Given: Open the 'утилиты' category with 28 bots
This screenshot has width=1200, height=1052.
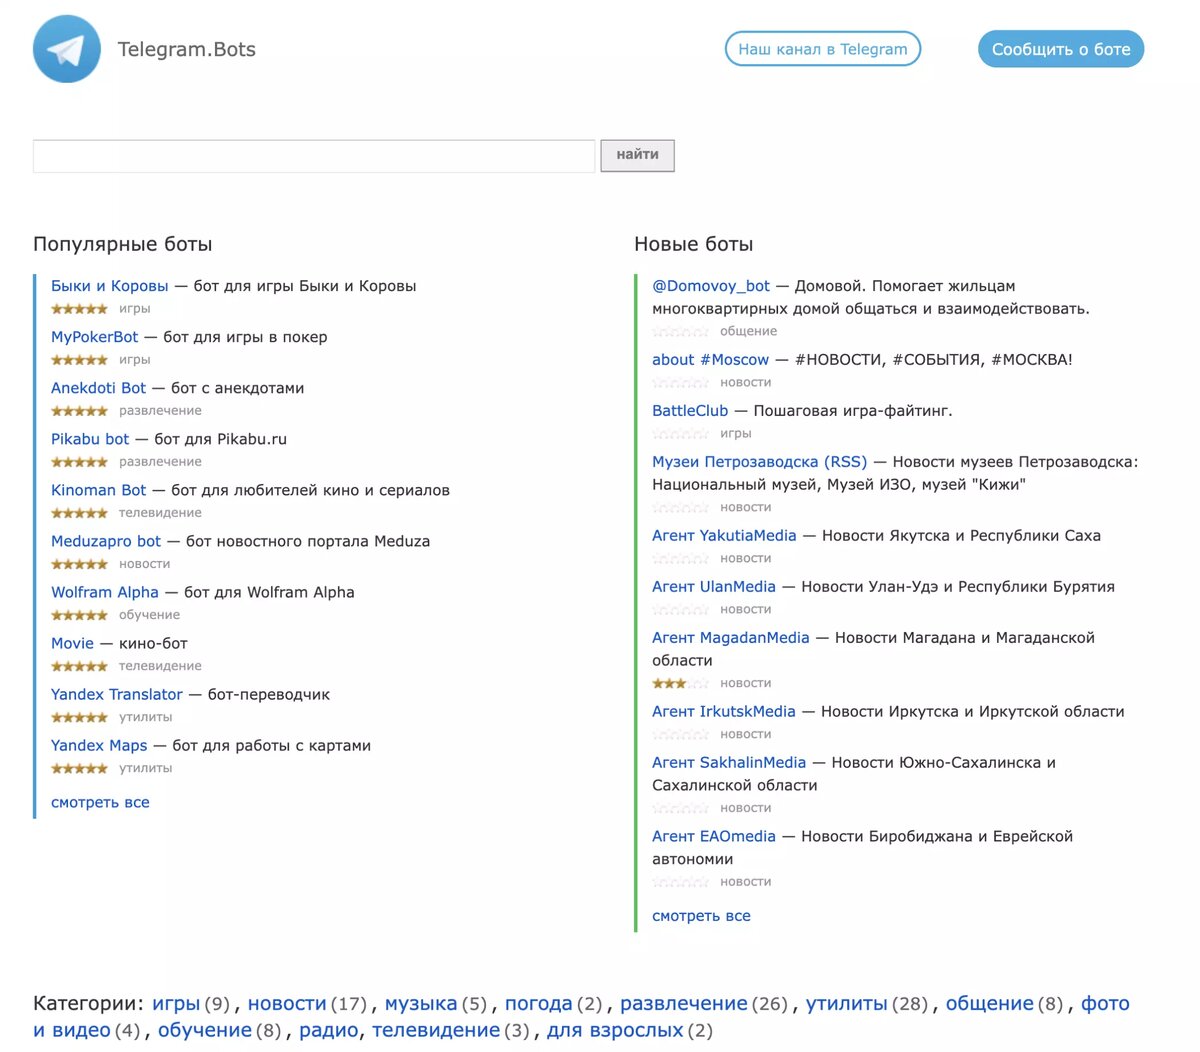Looking at the screenshot, I should coord(847,1004).
